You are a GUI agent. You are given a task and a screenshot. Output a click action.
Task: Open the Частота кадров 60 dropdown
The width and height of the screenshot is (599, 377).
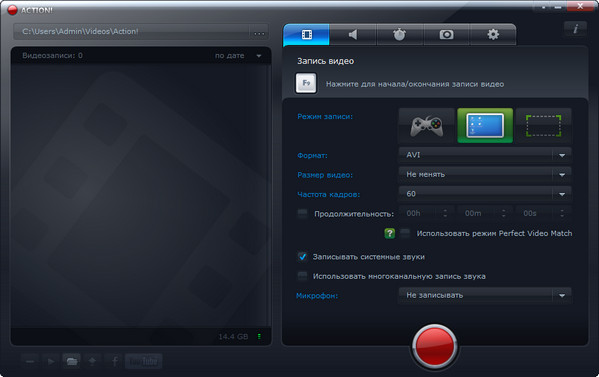(485, 194)
